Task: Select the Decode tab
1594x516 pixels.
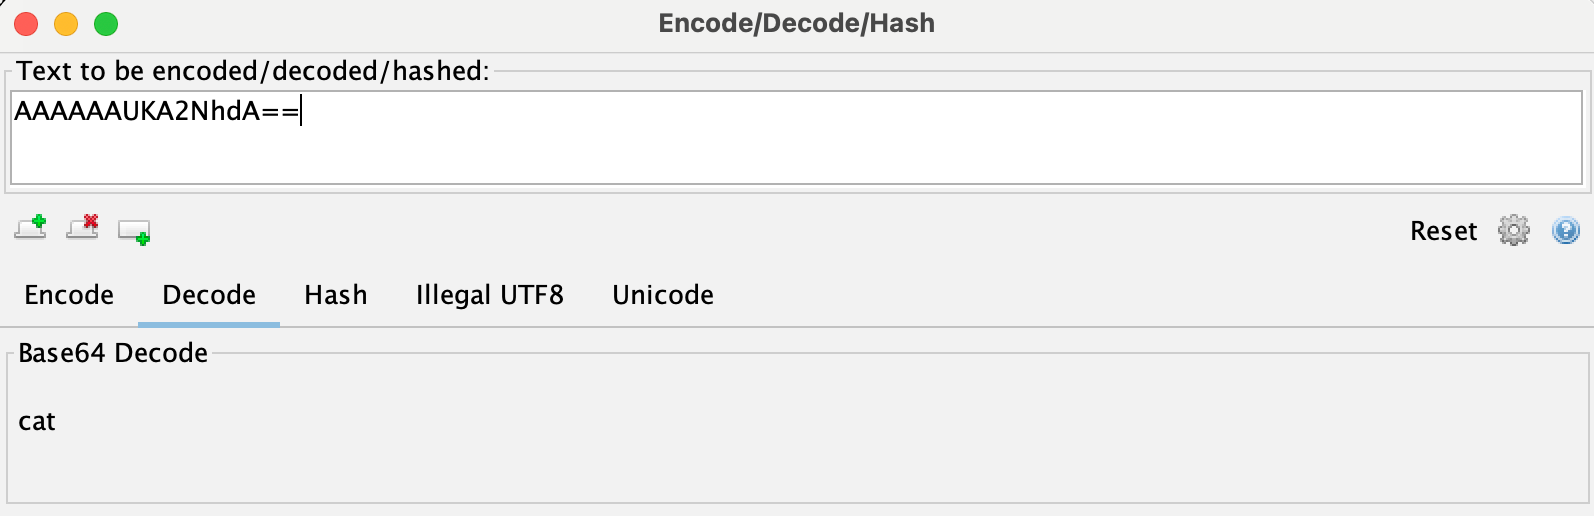Action: coord(209,295)
